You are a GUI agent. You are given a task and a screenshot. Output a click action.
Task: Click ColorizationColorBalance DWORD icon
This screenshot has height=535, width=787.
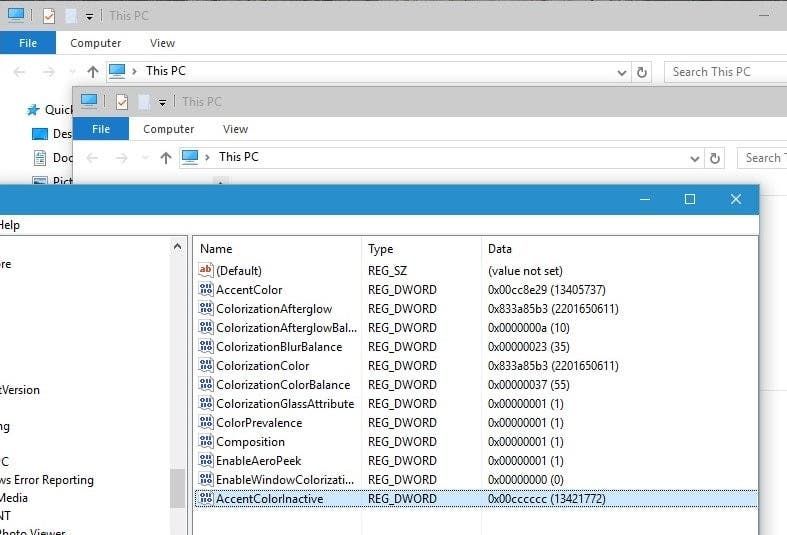206,384
